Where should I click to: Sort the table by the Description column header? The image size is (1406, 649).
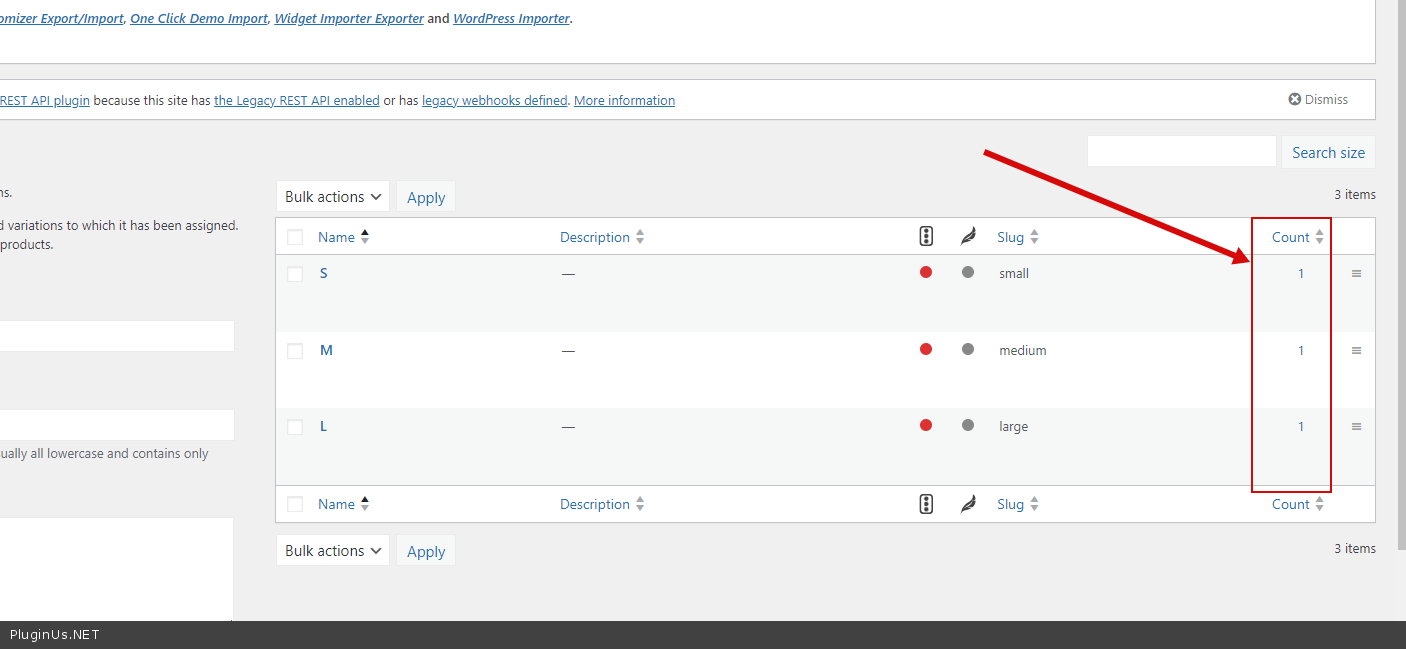[595, 237]
